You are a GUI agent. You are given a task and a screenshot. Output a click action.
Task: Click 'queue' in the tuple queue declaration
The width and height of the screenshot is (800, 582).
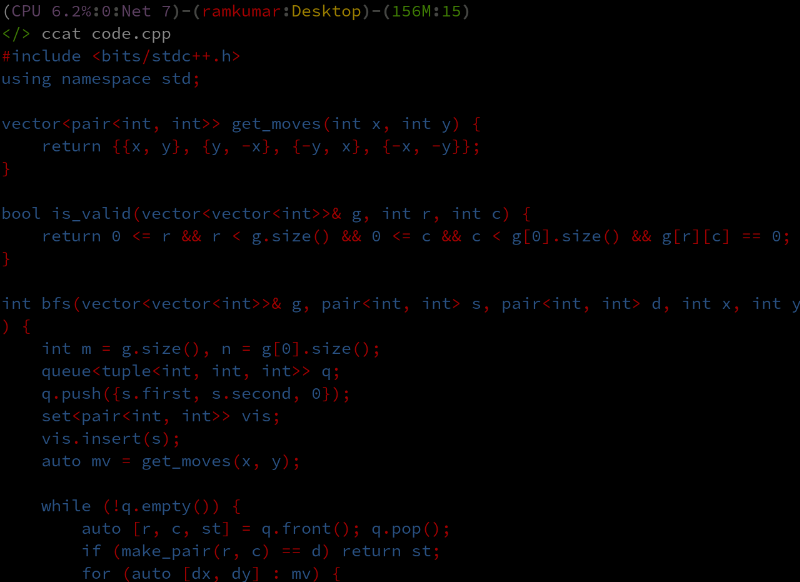click(x=66, y=372)
